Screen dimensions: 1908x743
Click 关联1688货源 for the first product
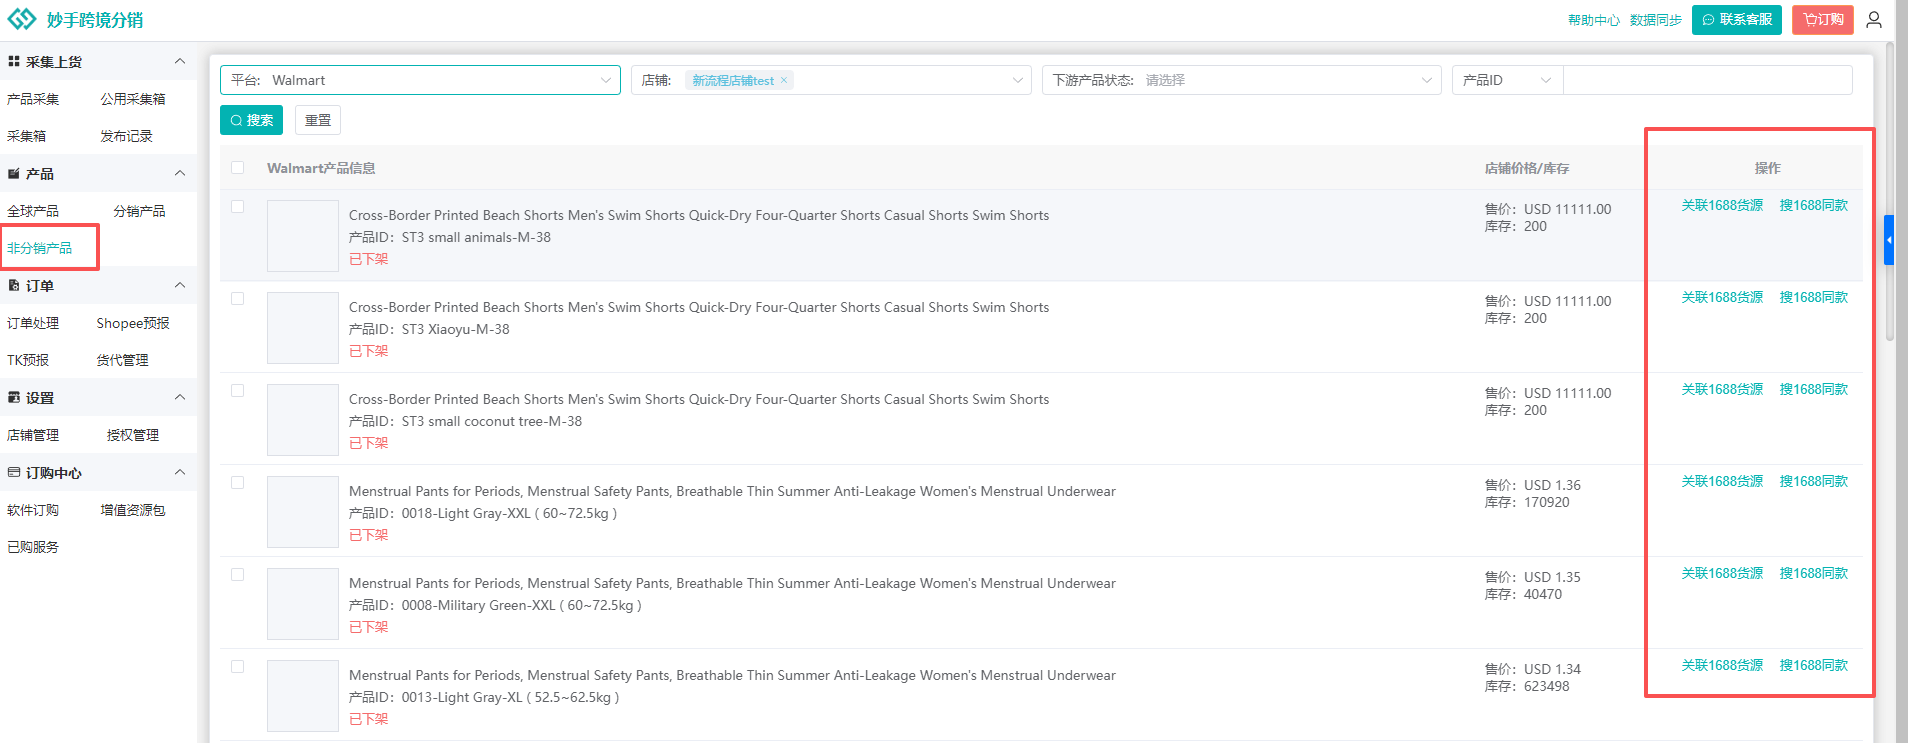pyautogui.click(x=1721, y=206)
